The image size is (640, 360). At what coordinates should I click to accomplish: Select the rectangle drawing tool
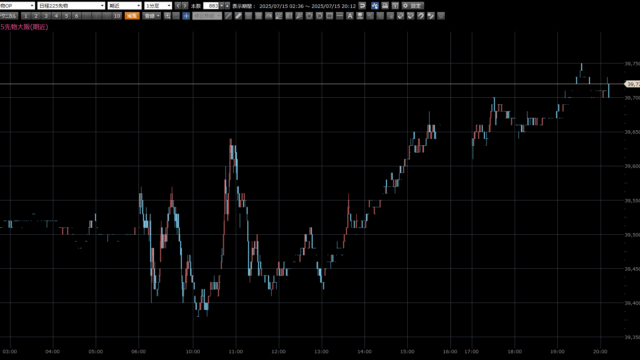coord(330,16)
